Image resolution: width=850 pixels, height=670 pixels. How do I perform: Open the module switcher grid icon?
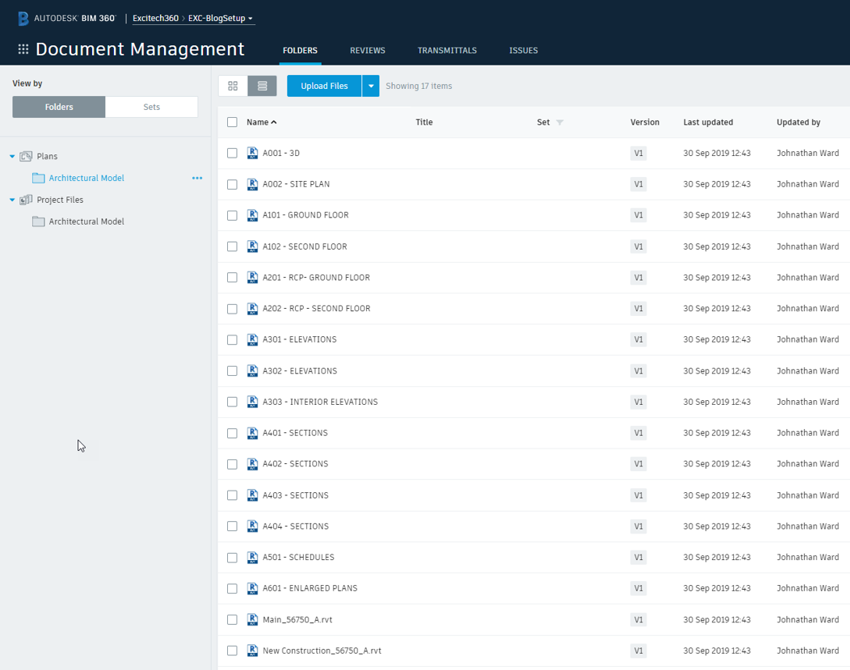pyautogui.click(x=23, y=49)
